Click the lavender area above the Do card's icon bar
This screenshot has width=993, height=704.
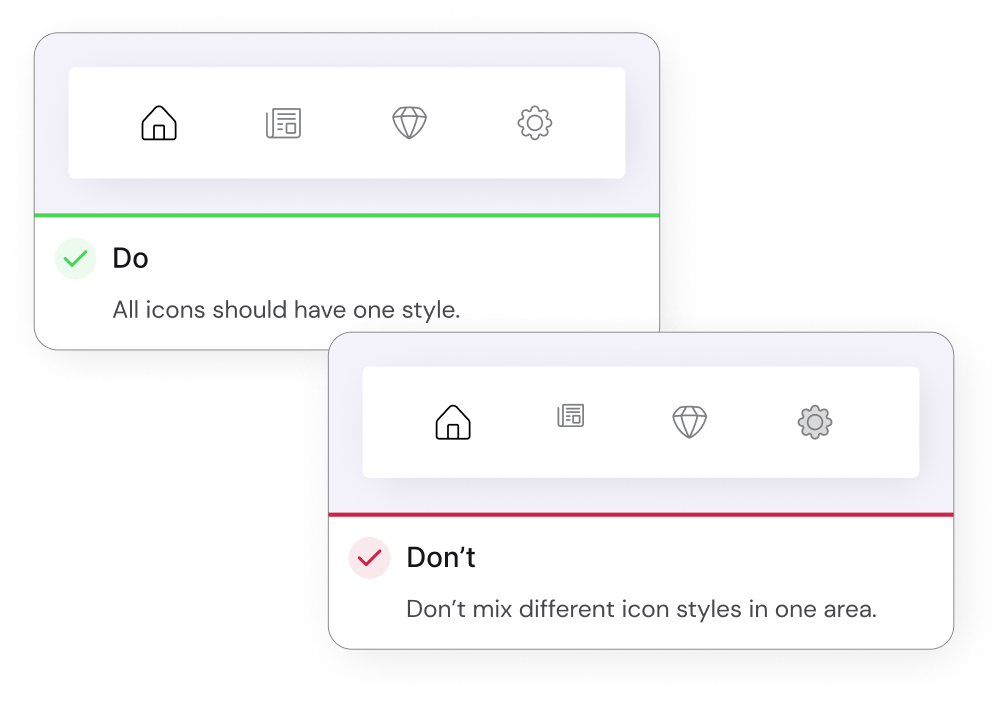(347, 50)
